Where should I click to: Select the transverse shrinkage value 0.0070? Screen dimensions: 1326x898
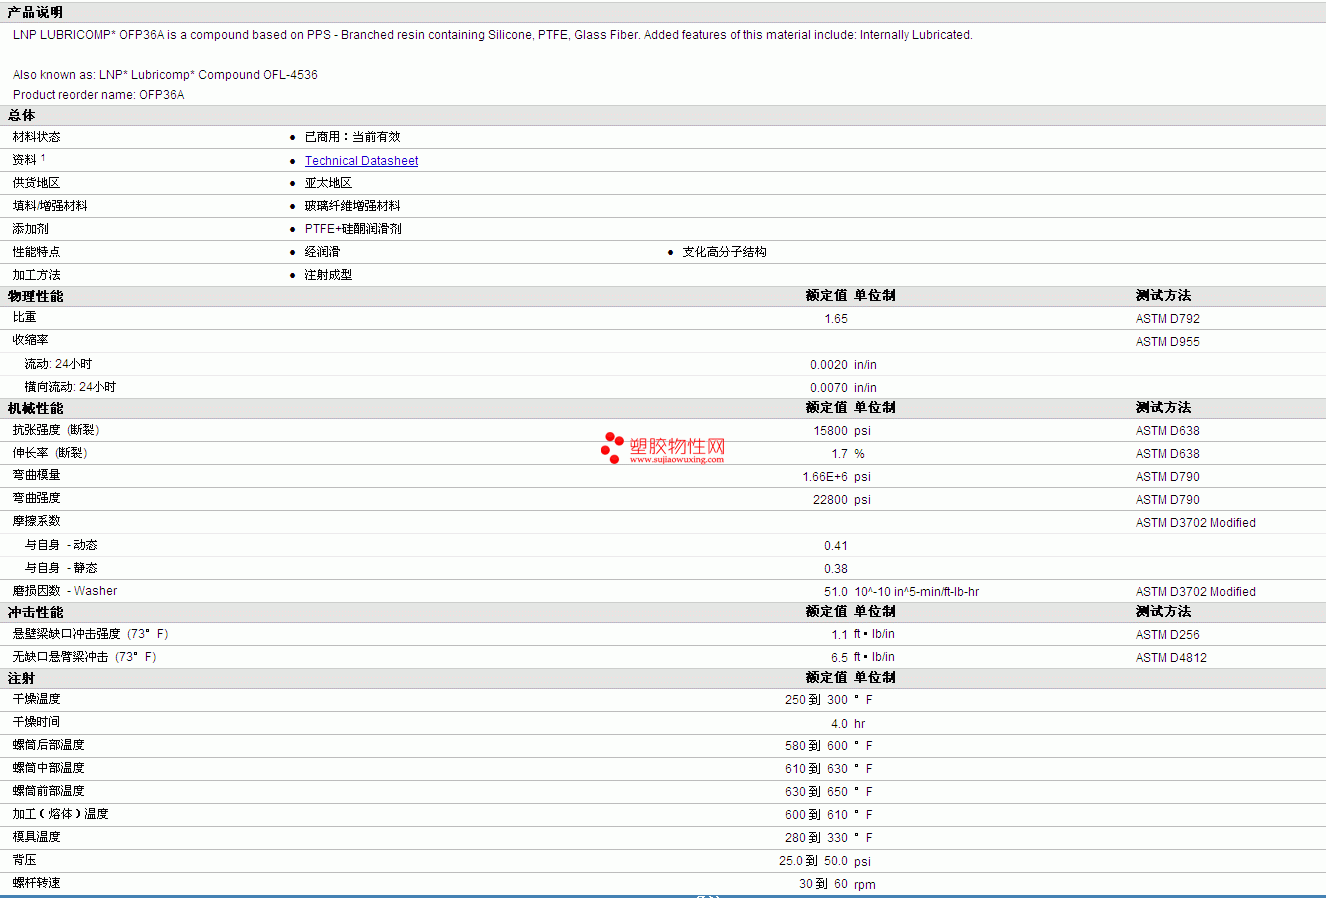(829, 388)
